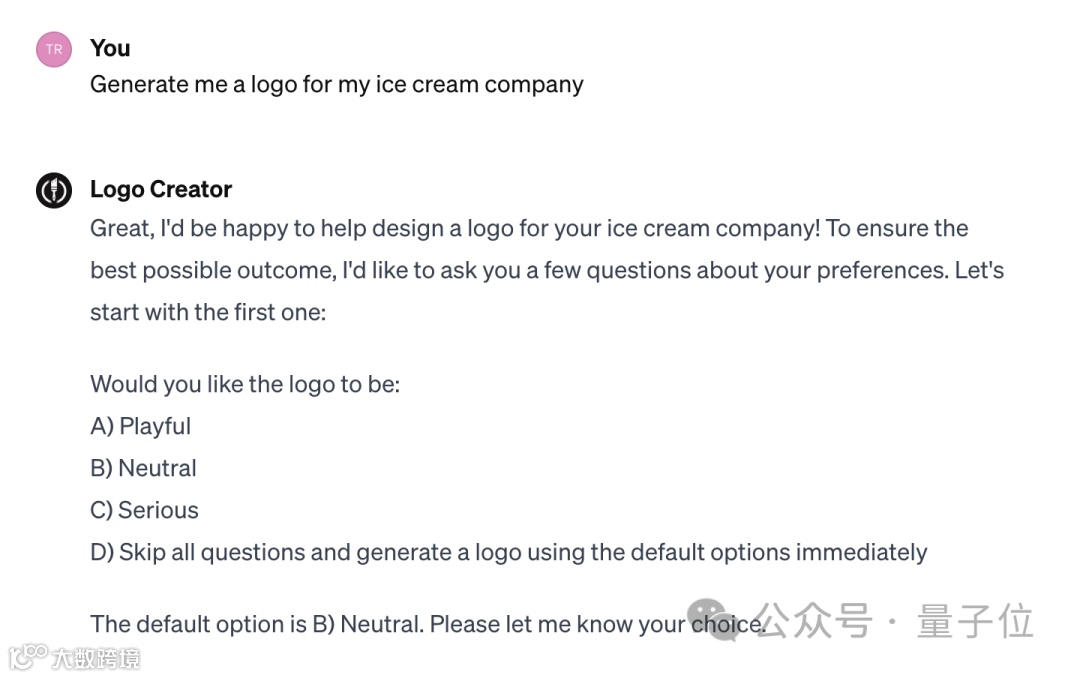The image size is (1080, 678).
Task: Click the "start with the first one:" line
Action: [x=208, y=312]
